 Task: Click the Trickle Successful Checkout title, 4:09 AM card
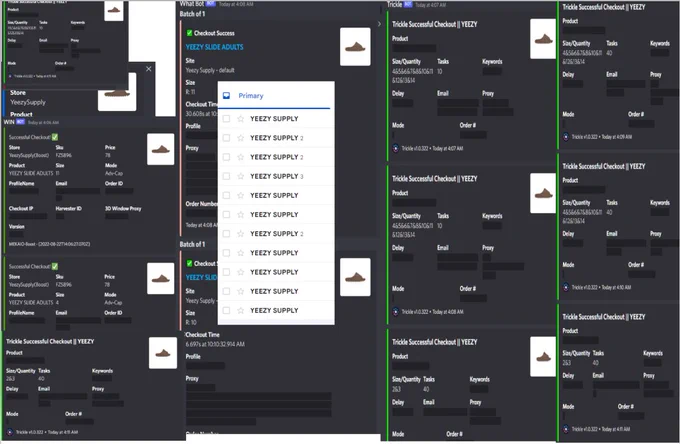click(604, 7)
